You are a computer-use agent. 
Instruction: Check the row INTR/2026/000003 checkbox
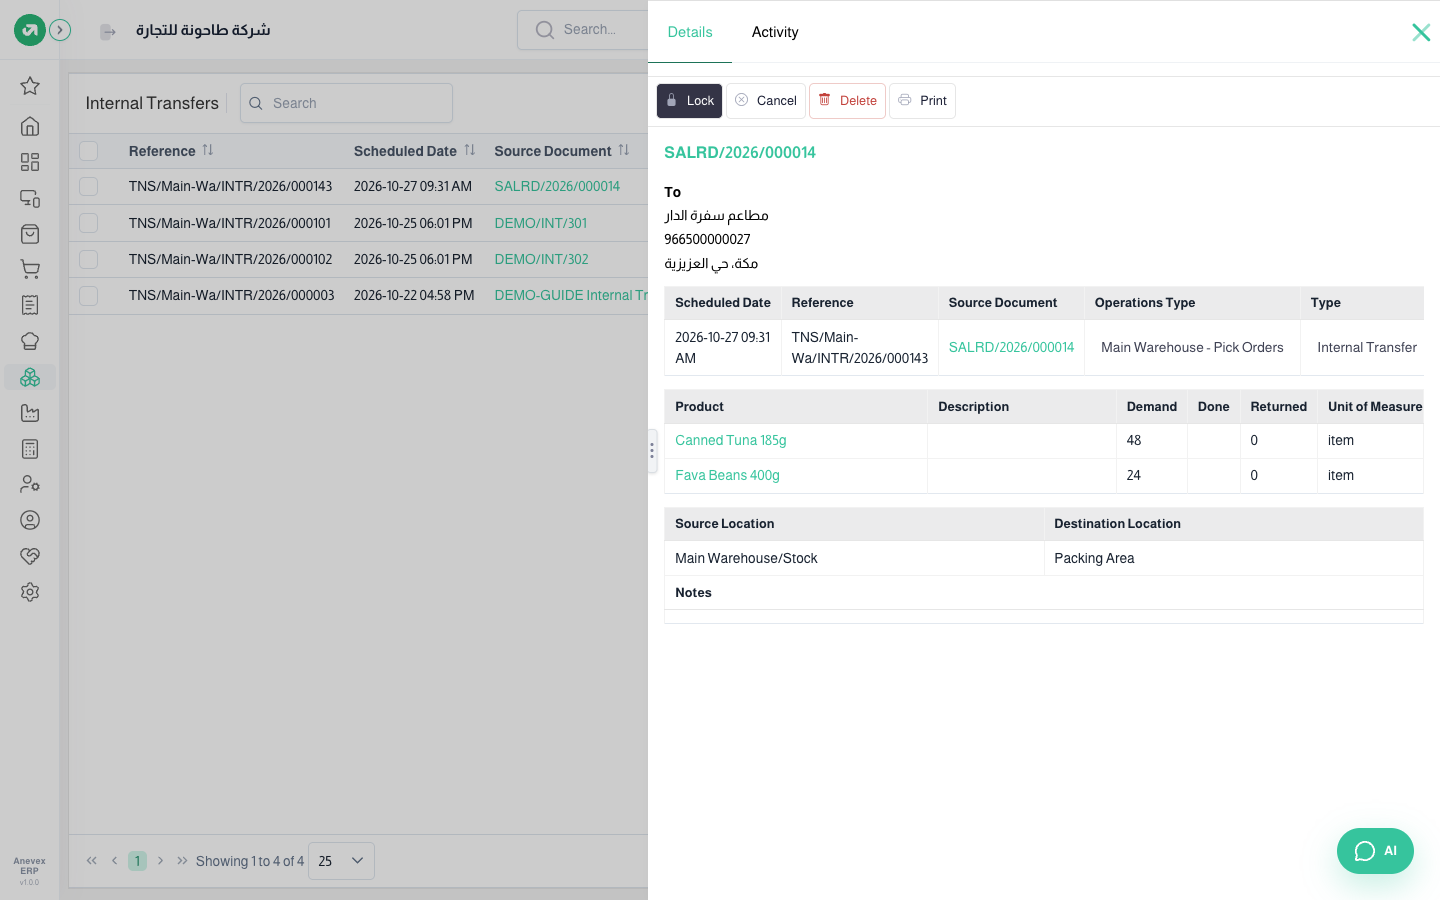point(89,296)
